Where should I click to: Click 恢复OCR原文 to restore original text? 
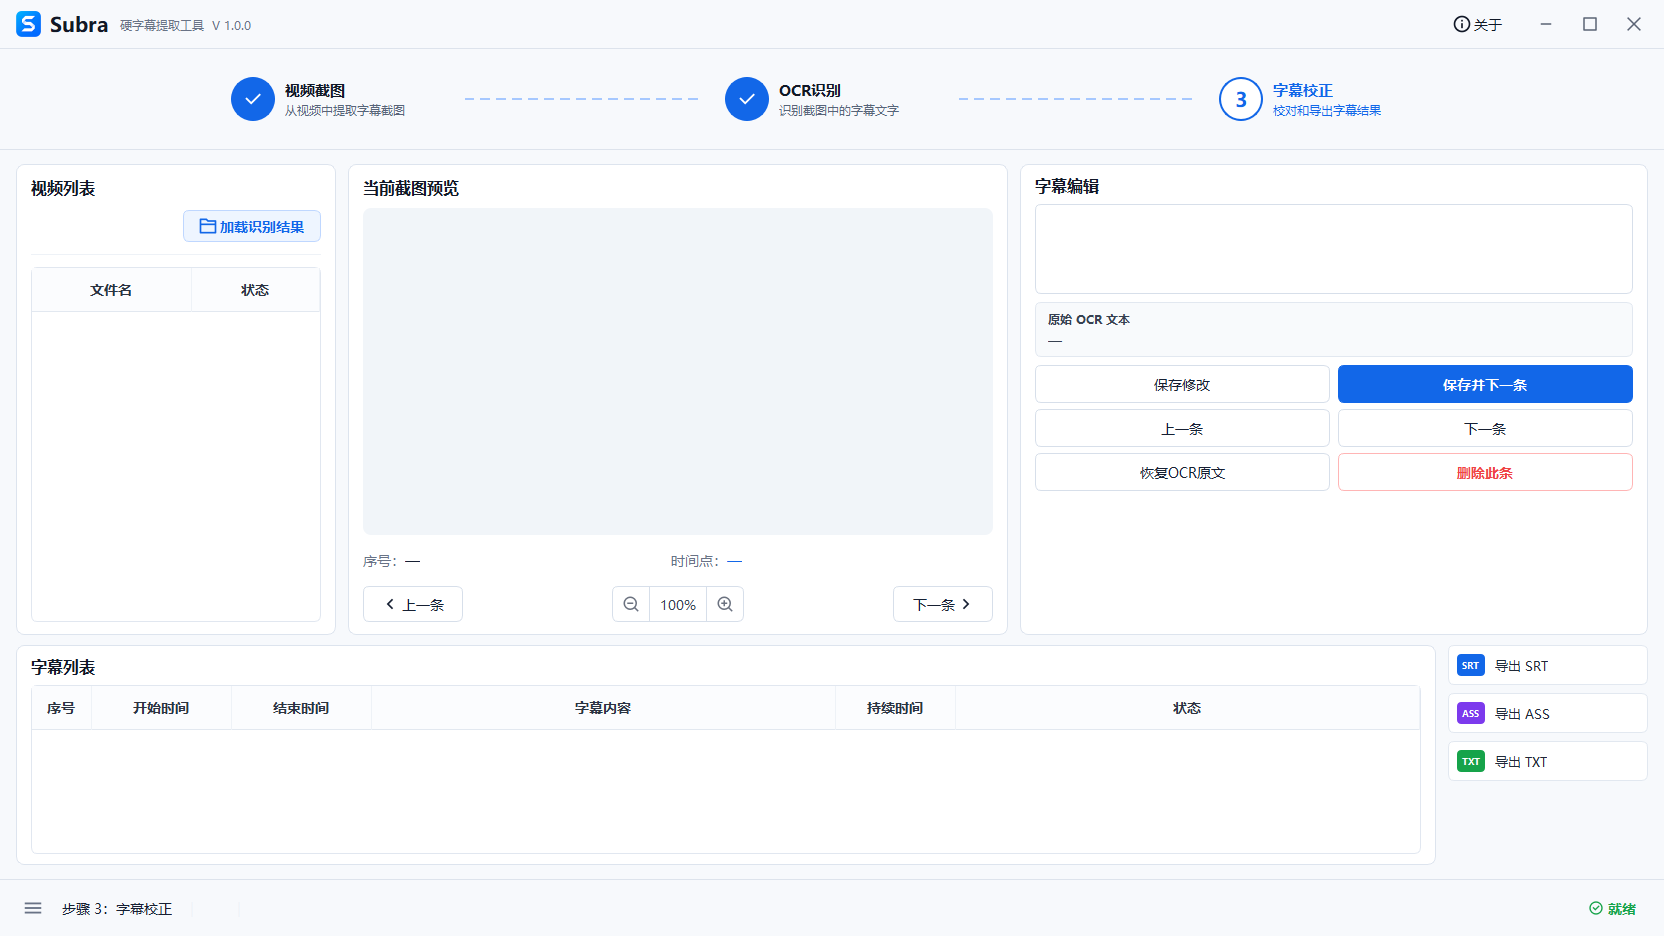[1182, 472]
